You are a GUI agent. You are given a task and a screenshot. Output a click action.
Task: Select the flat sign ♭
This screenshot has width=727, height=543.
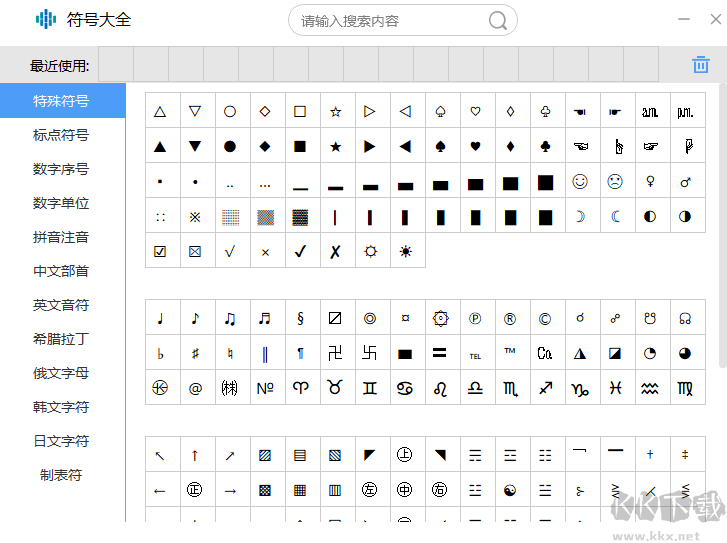click(x=160, y=353)
